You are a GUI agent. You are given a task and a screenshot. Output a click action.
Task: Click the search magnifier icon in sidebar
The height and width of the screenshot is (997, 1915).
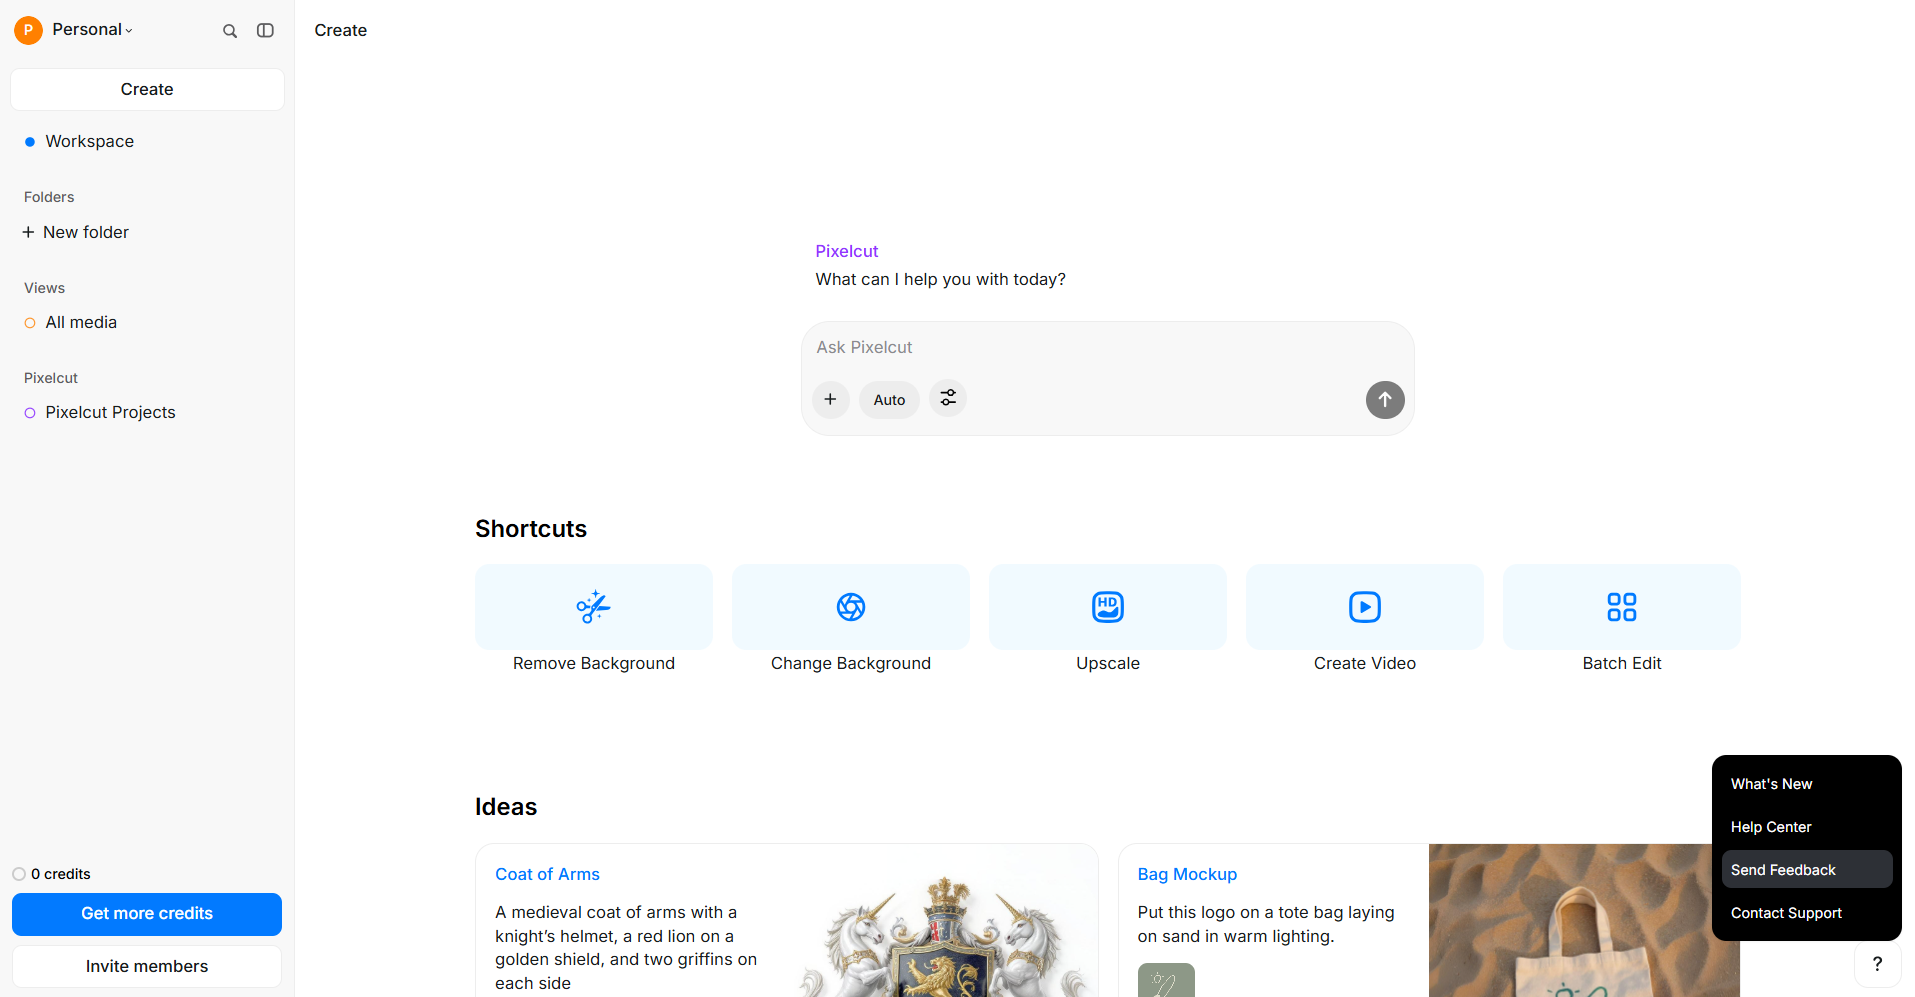pos(230,31)
